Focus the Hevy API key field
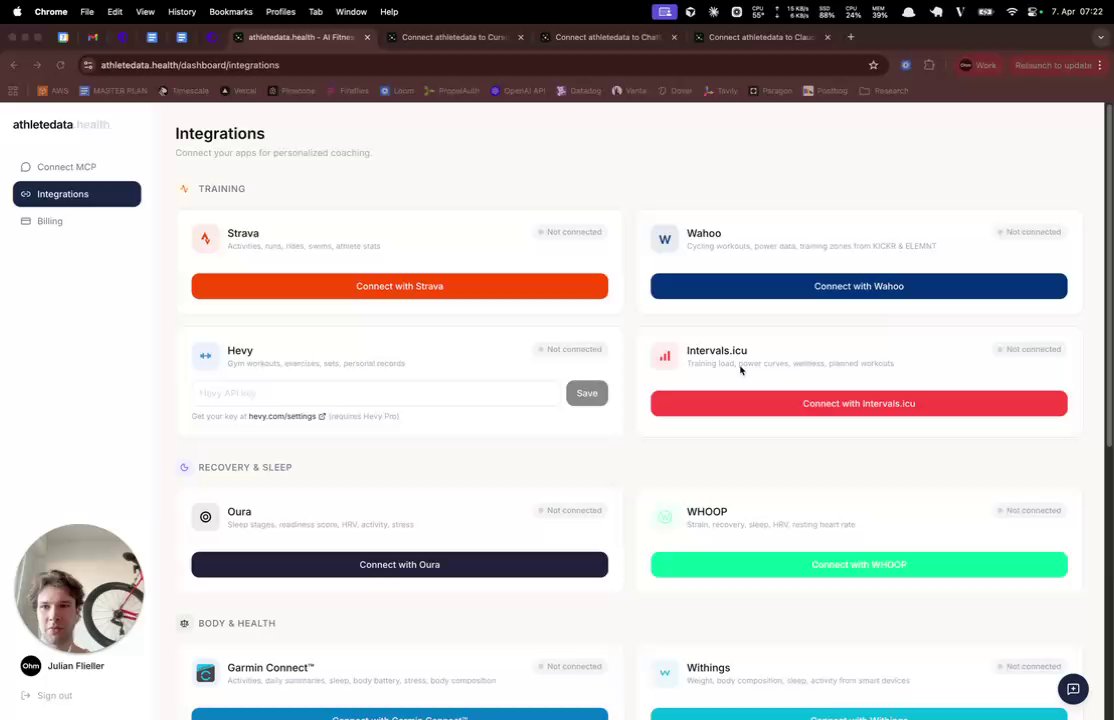1114x720 pixels. click(x=376, y=393)
